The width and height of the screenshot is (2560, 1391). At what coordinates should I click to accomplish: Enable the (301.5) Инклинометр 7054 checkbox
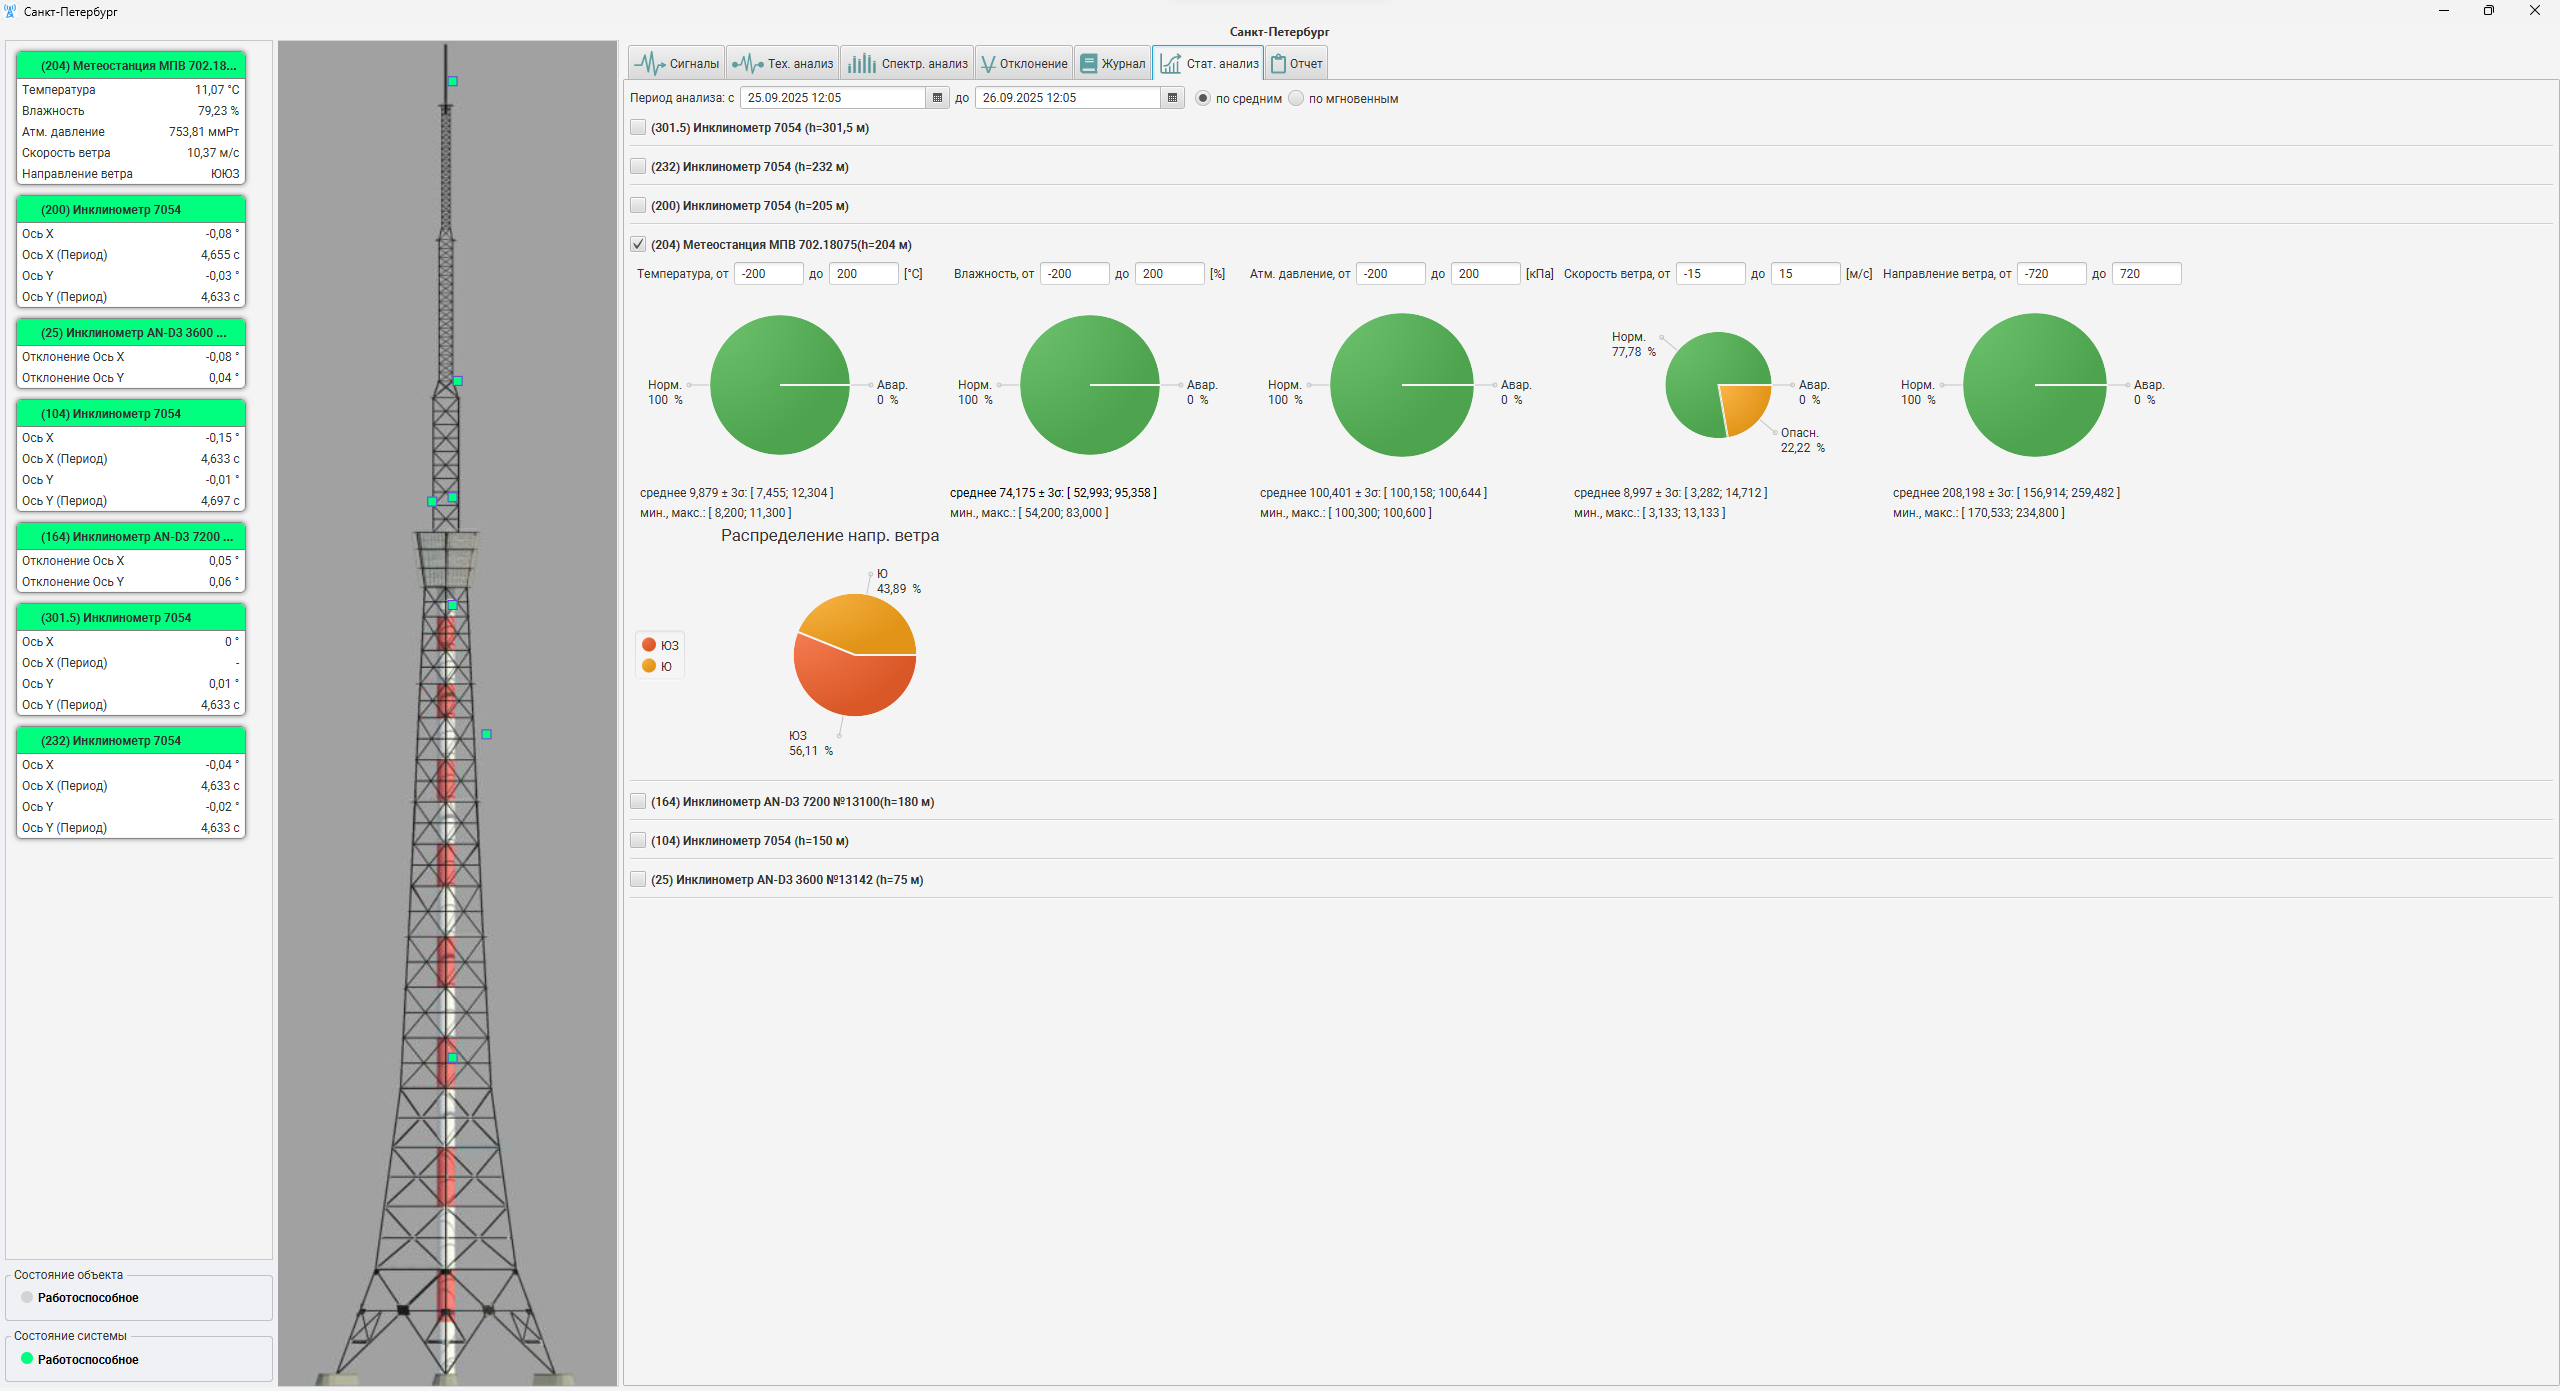[x=638, y=128]
